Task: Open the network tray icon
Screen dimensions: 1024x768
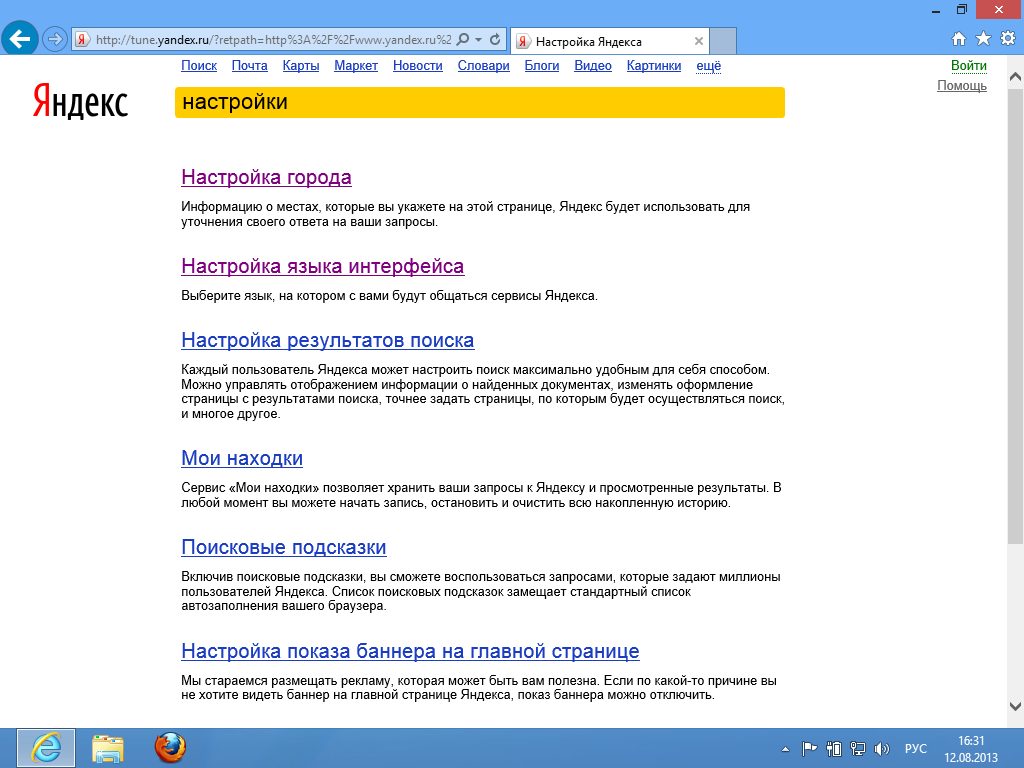Action: tap(858, 749)
